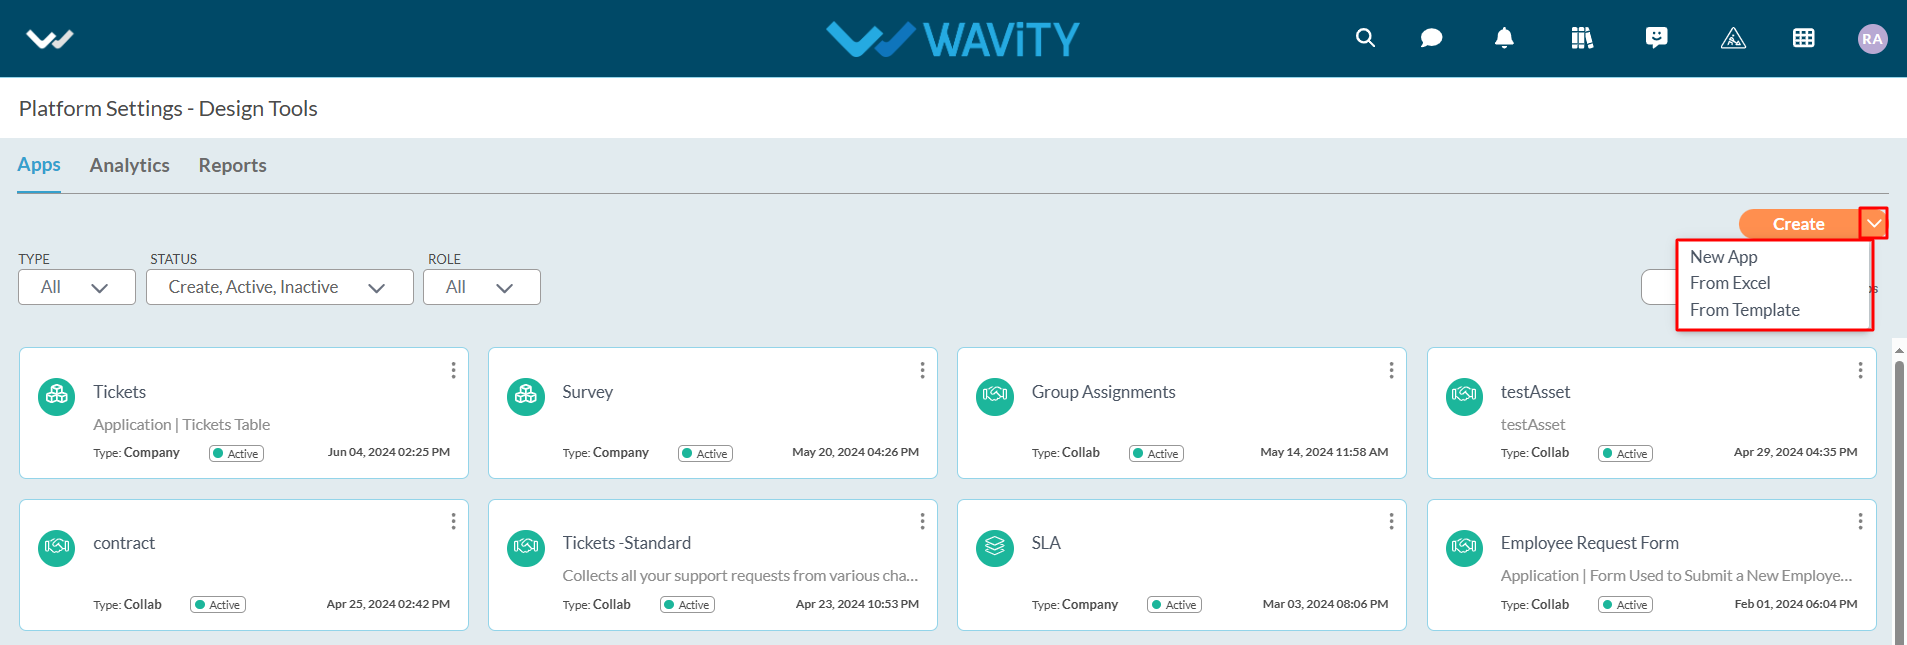Open the testAsset card three-dot menu

pos(1860,370)
